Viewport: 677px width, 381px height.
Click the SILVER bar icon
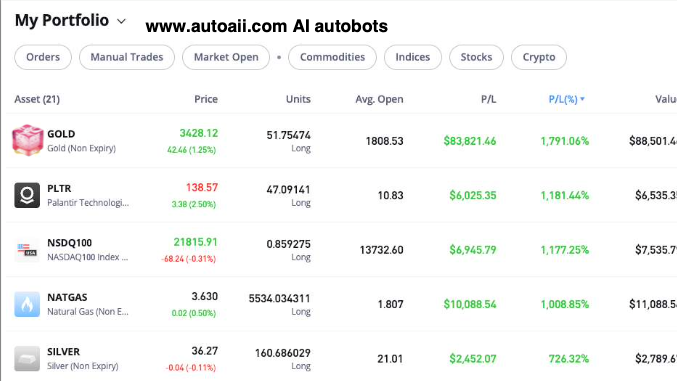click(27, 359)
